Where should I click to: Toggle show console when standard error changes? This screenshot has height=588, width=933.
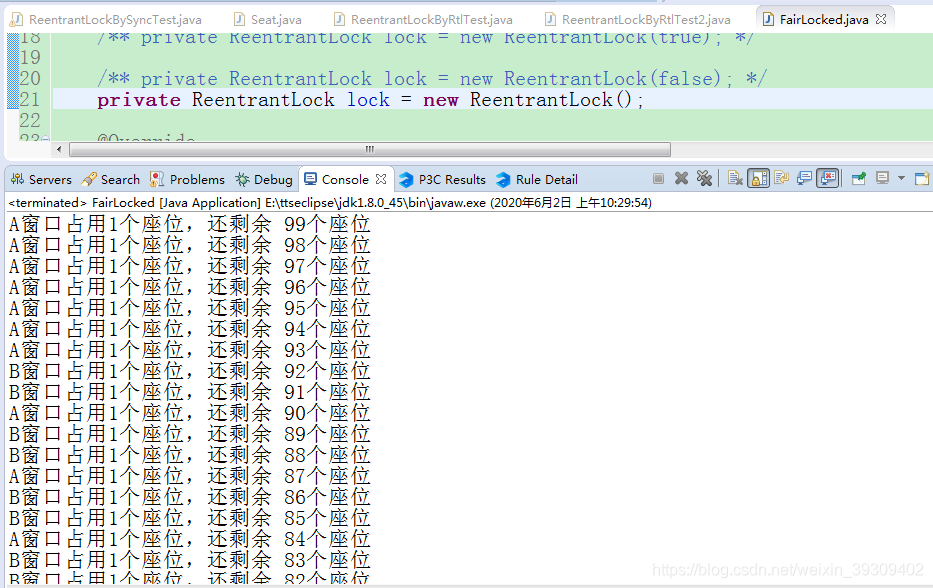828,179
